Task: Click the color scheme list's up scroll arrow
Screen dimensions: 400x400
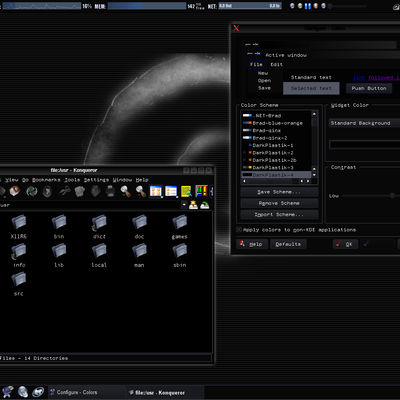Action: coord(314,114)
